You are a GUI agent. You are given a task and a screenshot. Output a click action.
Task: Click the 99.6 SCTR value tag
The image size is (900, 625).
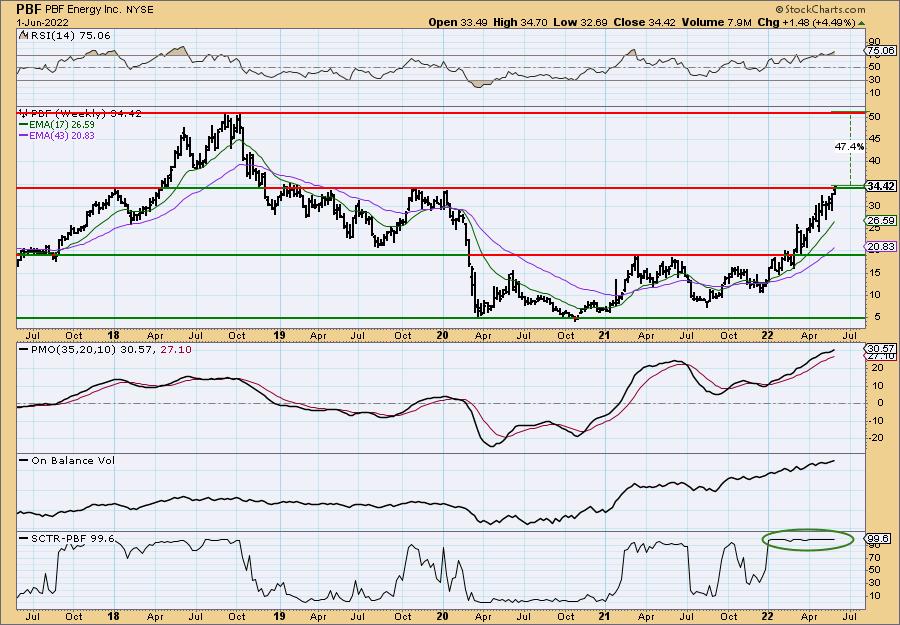click(x=879, y=539)
